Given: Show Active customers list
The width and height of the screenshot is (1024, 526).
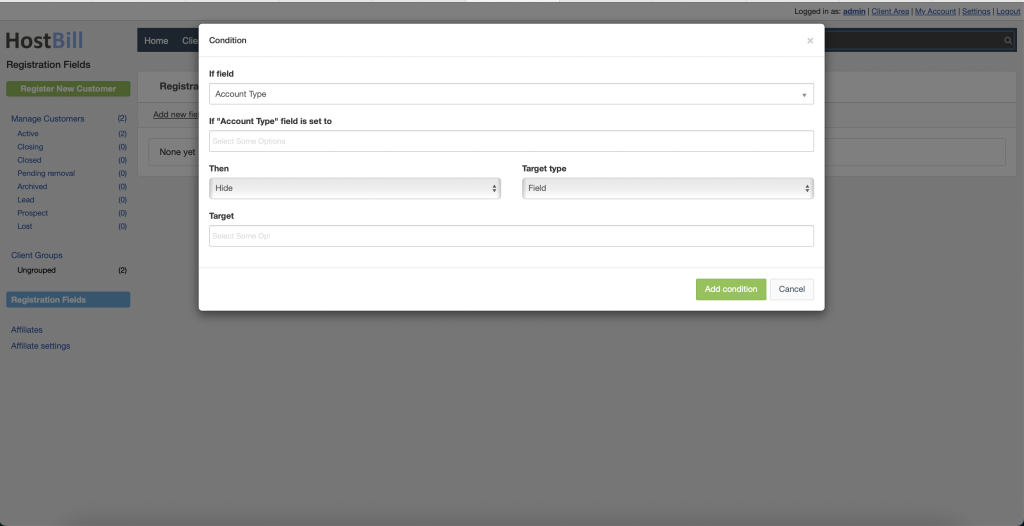Looking at the screenshot, I should point(28,133).
